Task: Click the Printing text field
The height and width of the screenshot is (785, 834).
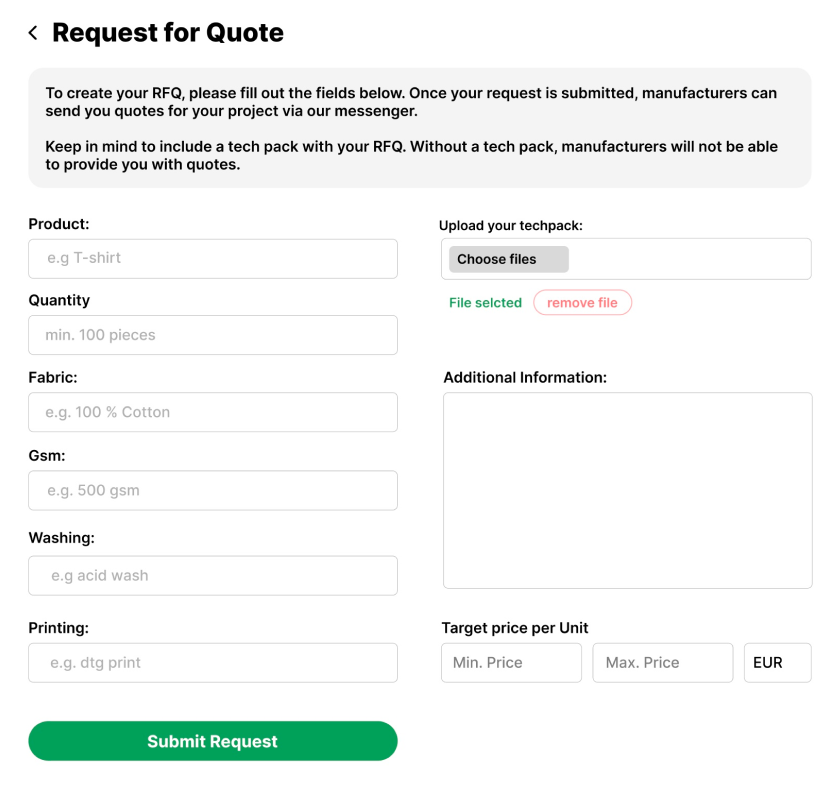Action: tap(213, 663)
